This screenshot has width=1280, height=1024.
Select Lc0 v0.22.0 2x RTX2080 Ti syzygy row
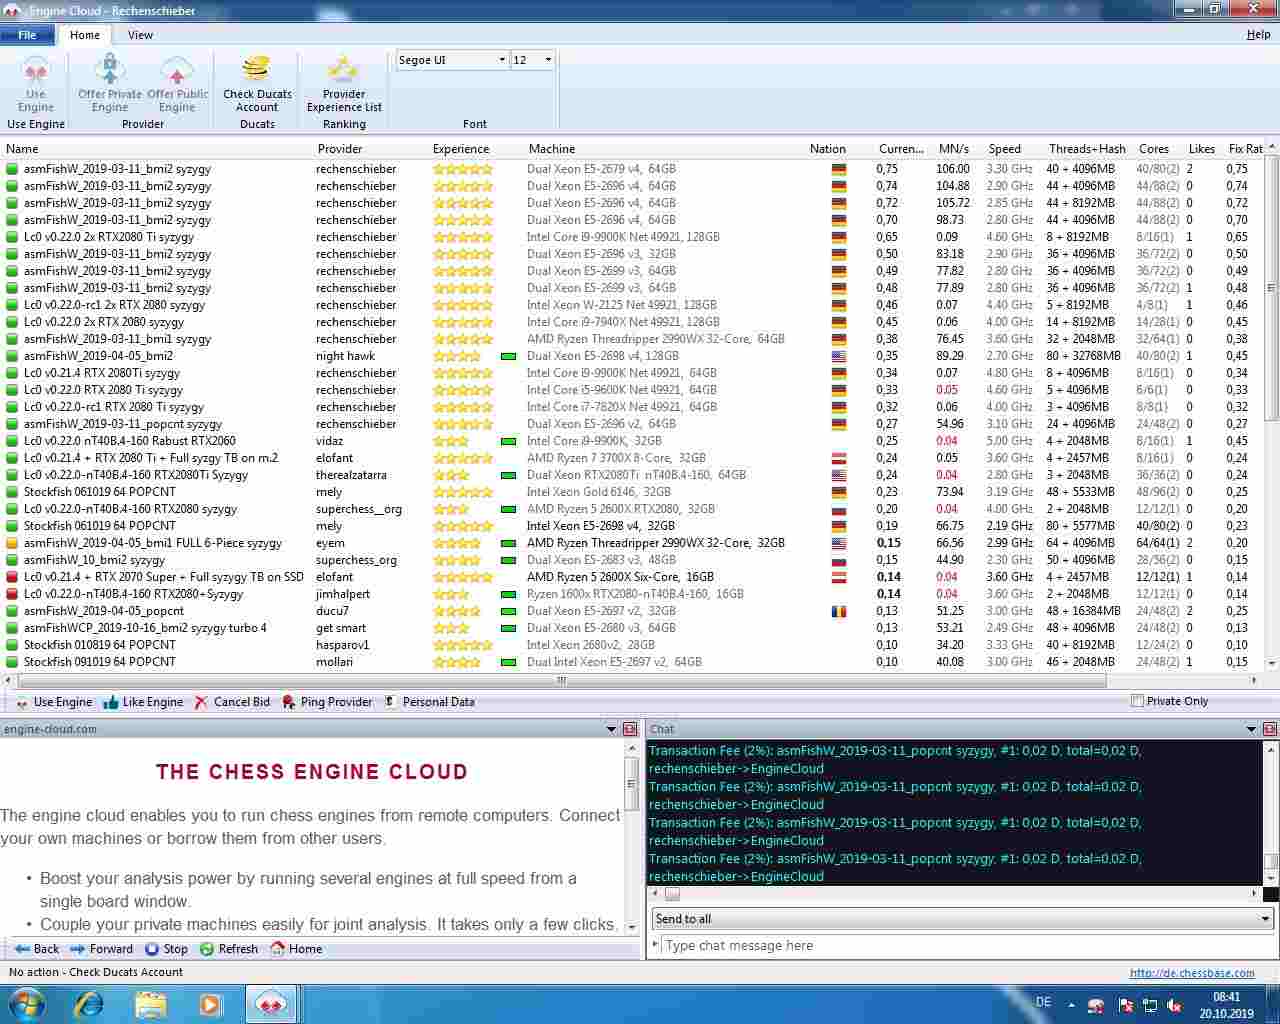(632, 237)
